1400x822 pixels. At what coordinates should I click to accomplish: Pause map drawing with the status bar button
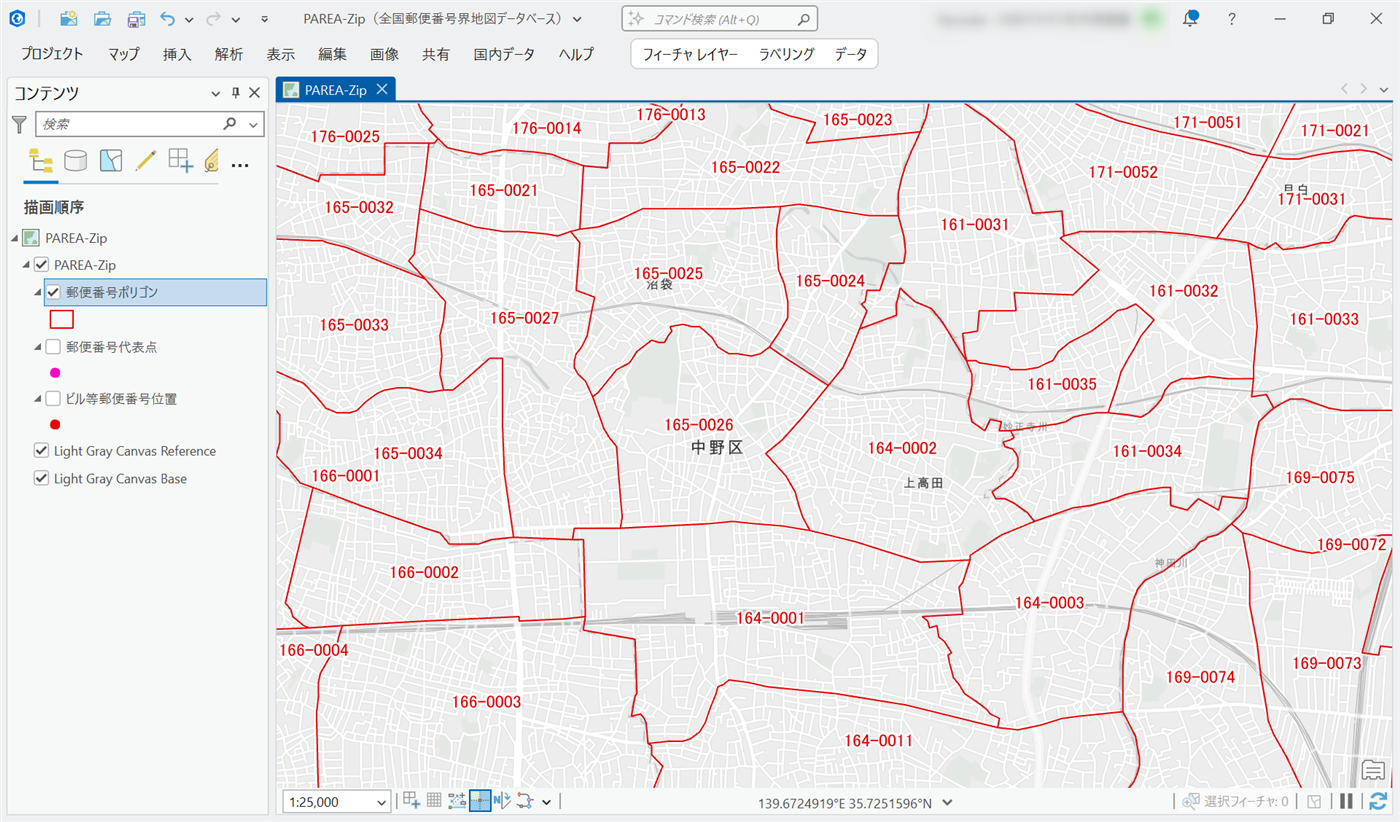tap(1345, 801)
